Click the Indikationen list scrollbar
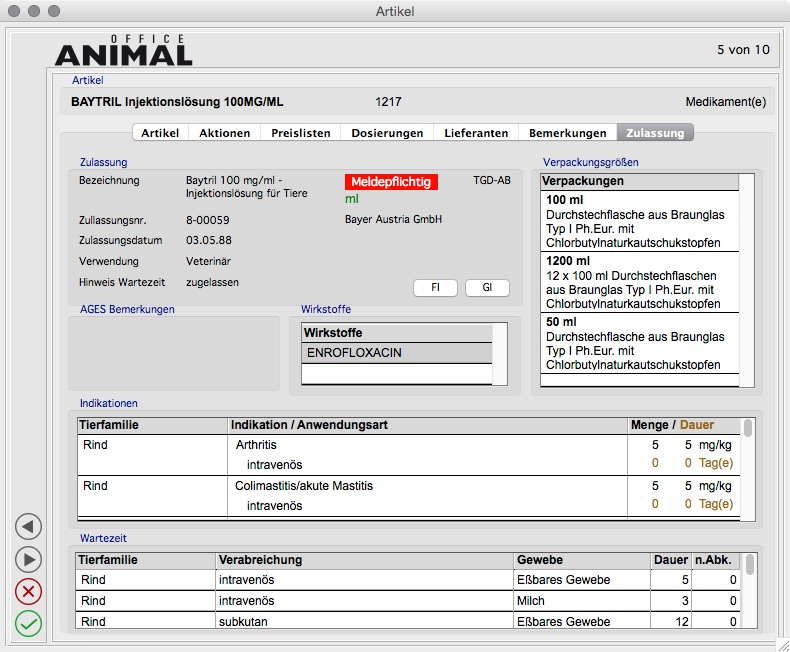Image resolution: width=790 pixels, height=652 pixels. coord(747,470)
